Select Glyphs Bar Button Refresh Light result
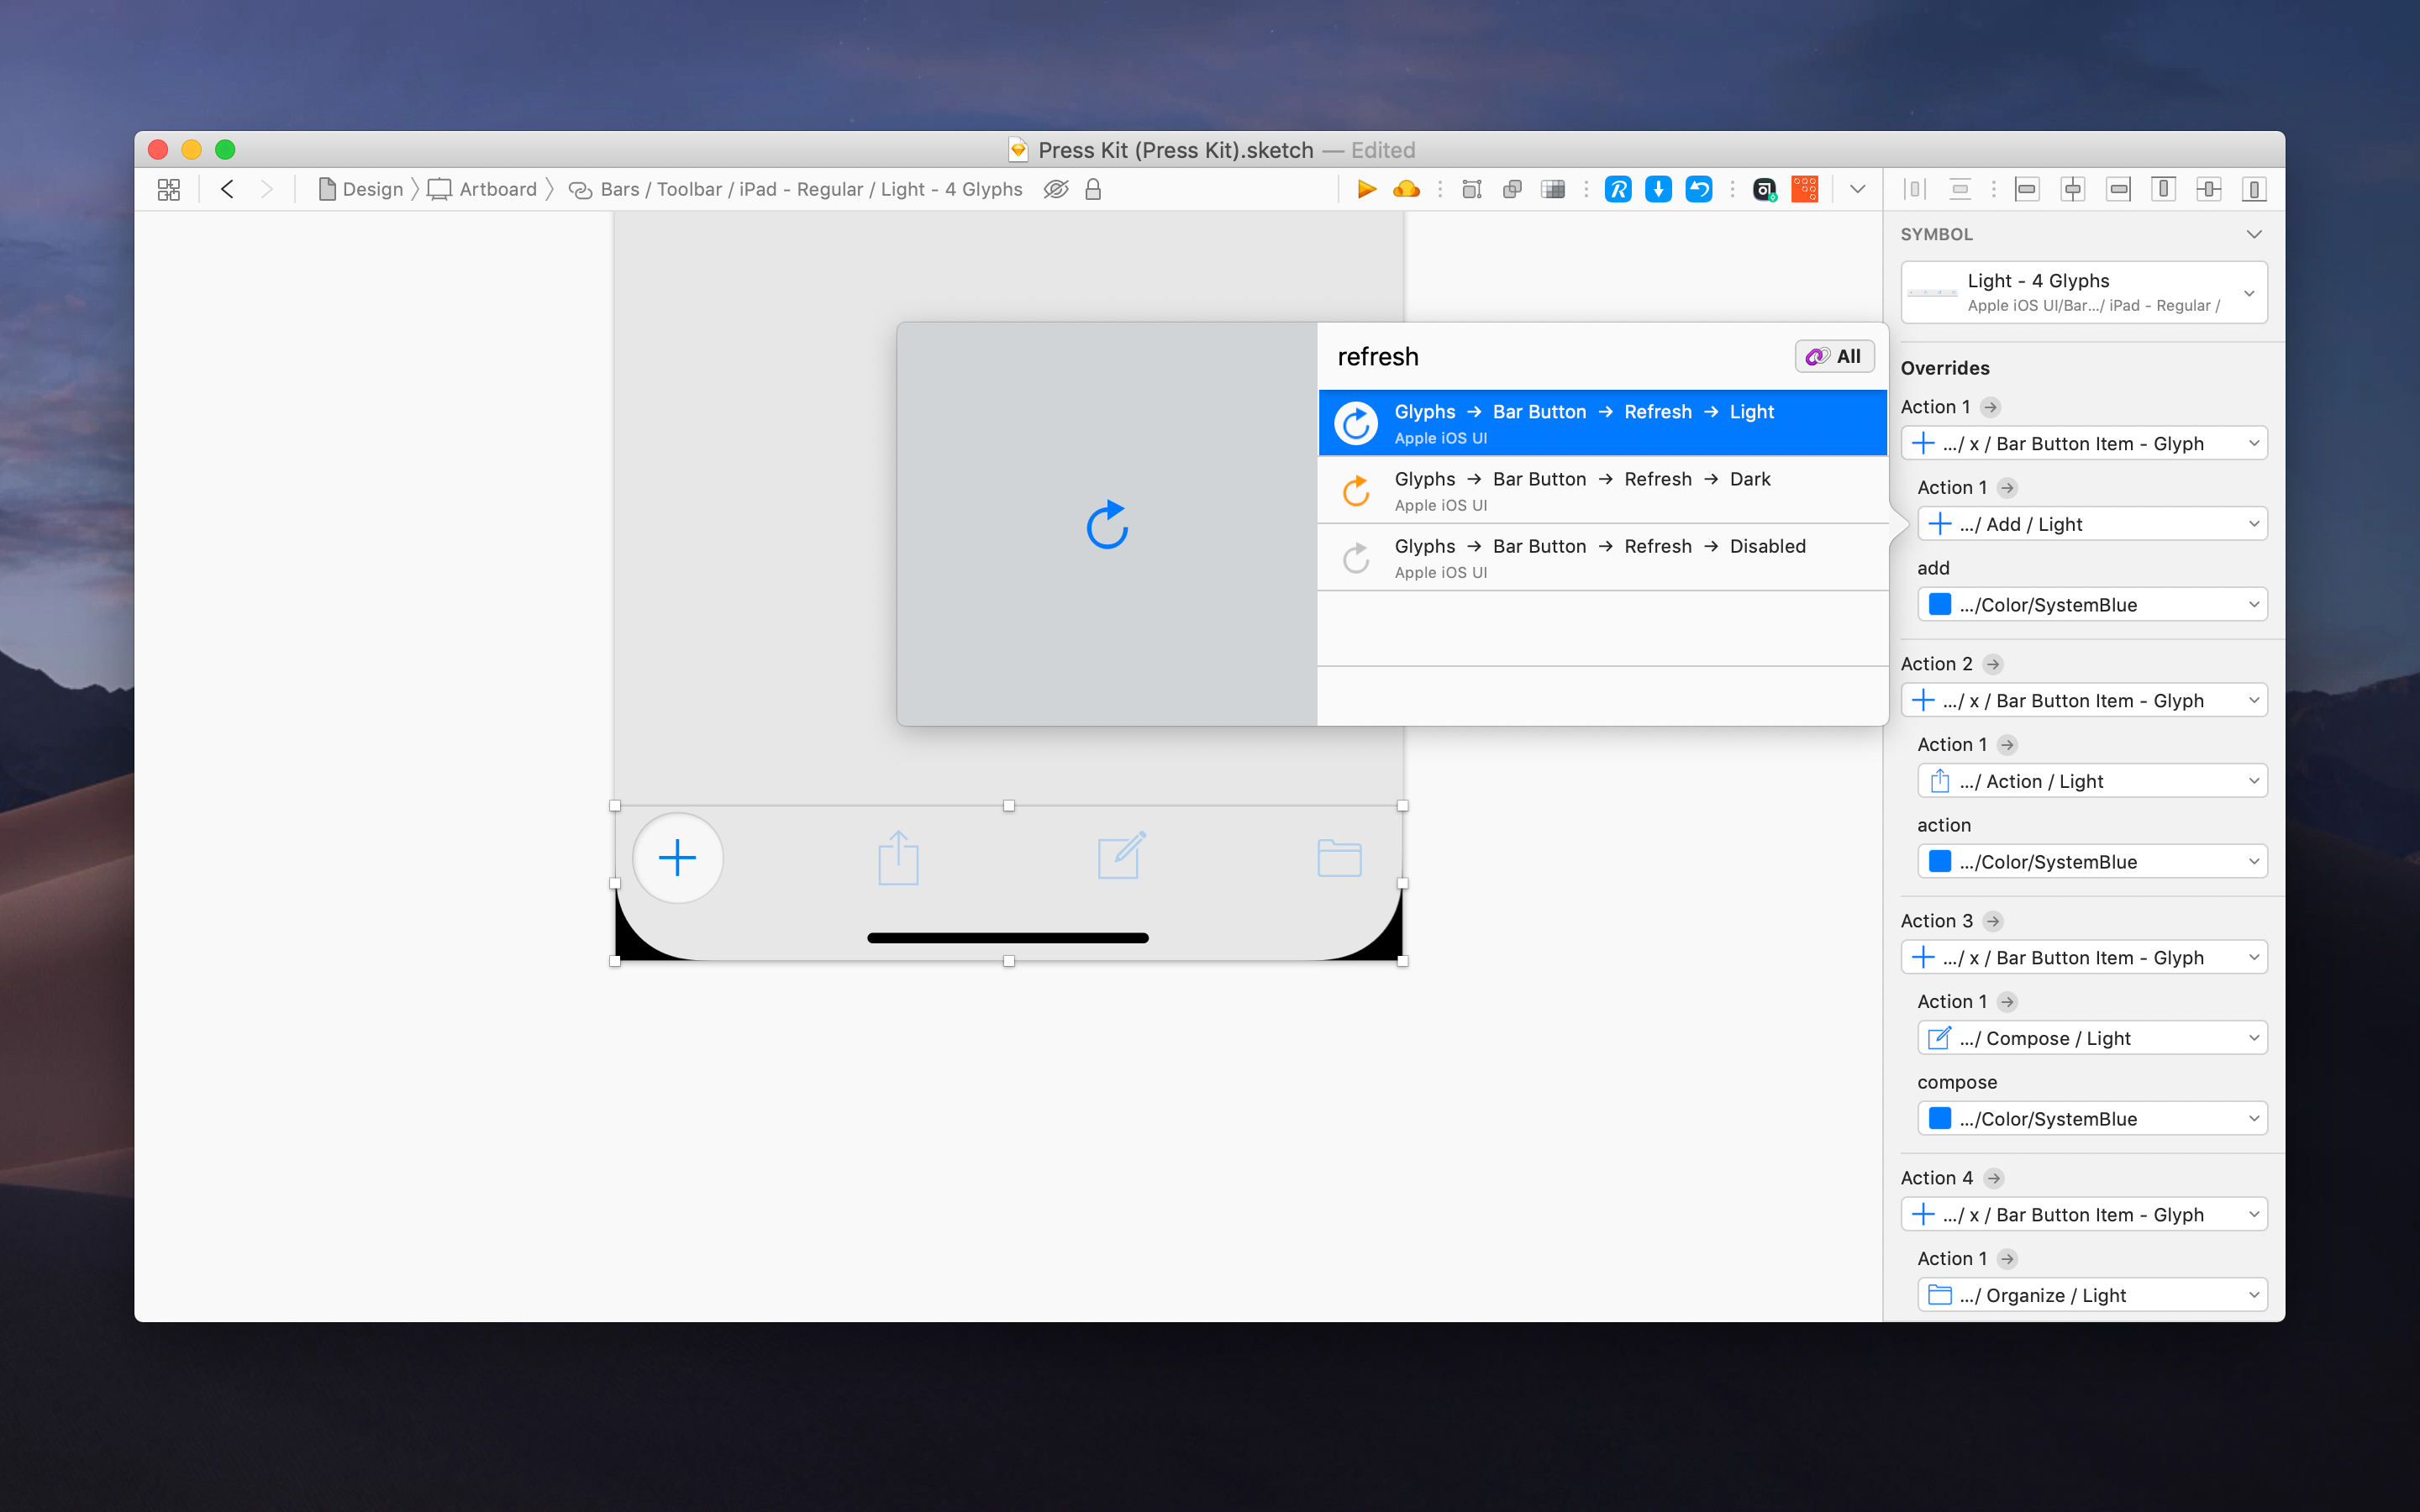2420x1512 pixels. tap(1602, 423)
